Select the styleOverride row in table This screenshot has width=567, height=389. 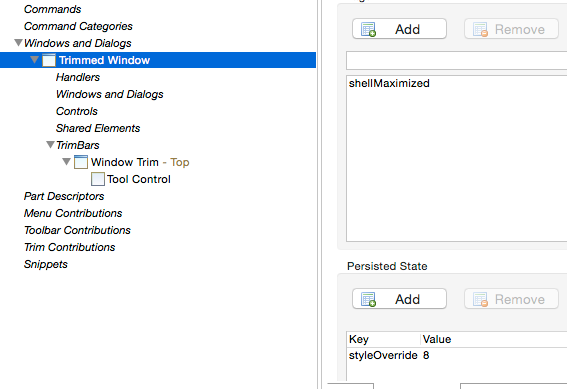pyautogui.click(x=456, y=355)
